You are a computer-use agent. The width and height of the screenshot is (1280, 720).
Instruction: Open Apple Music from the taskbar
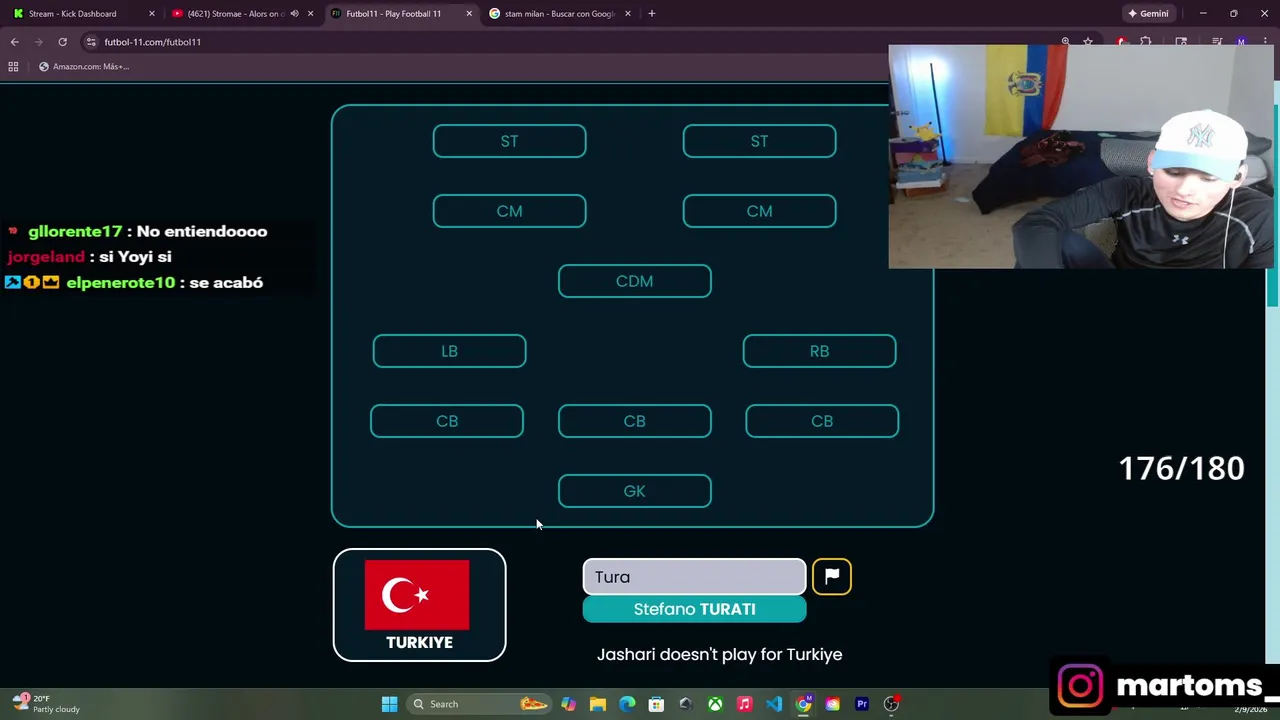point(744,704)
